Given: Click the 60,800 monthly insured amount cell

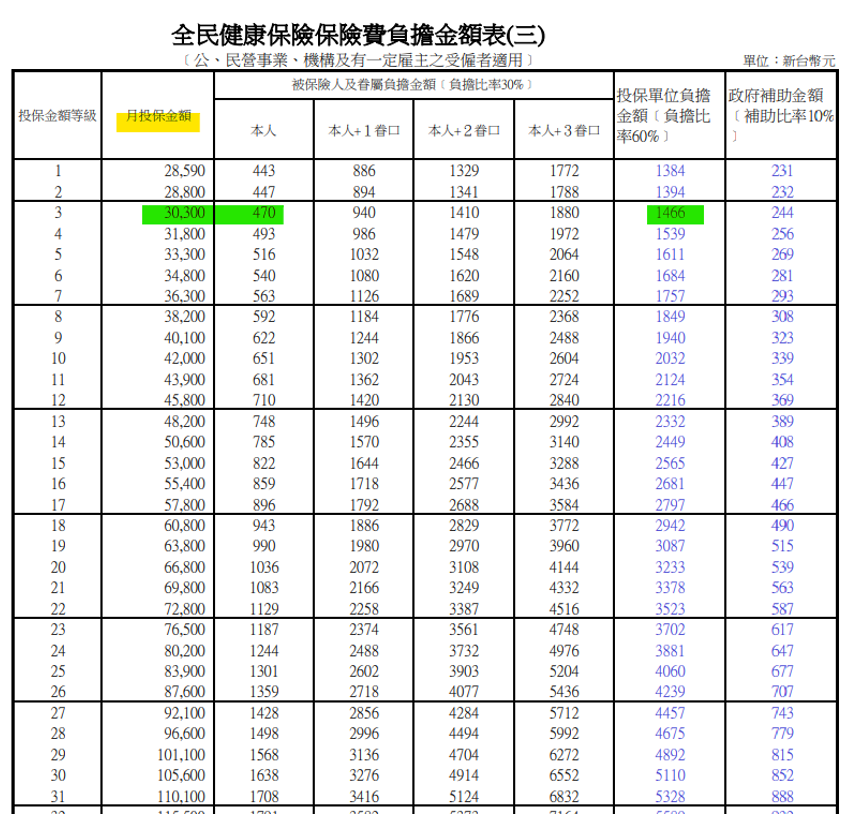Looking at the screenshot, I should point(184,525).
